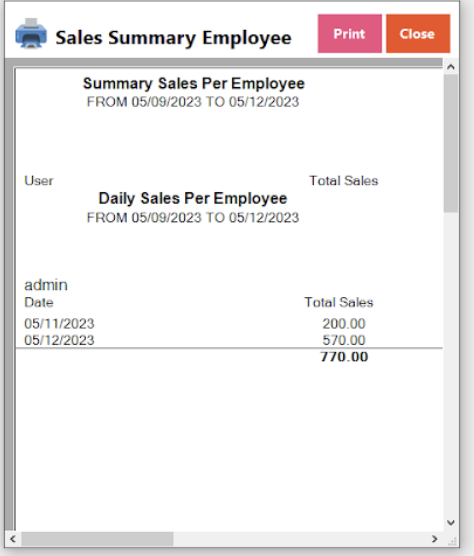Click the Sales Summary Employee title text
This screenshot has height=556, width=474.
pos(173,38)
